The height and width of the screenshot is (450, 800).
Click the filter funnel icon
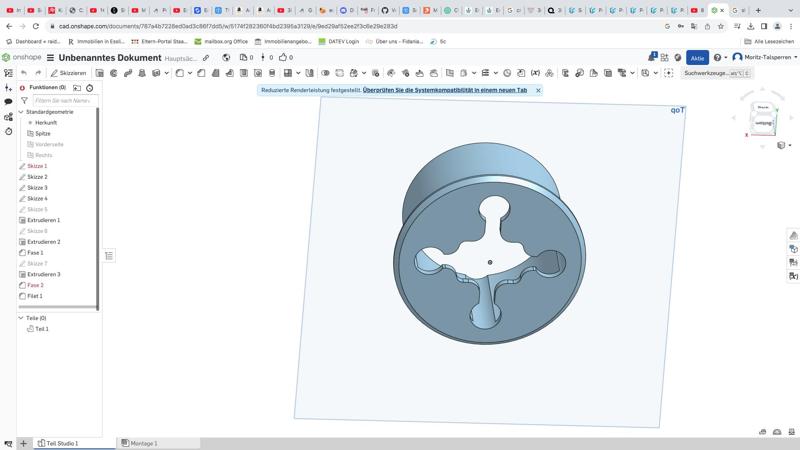[24, 101]
